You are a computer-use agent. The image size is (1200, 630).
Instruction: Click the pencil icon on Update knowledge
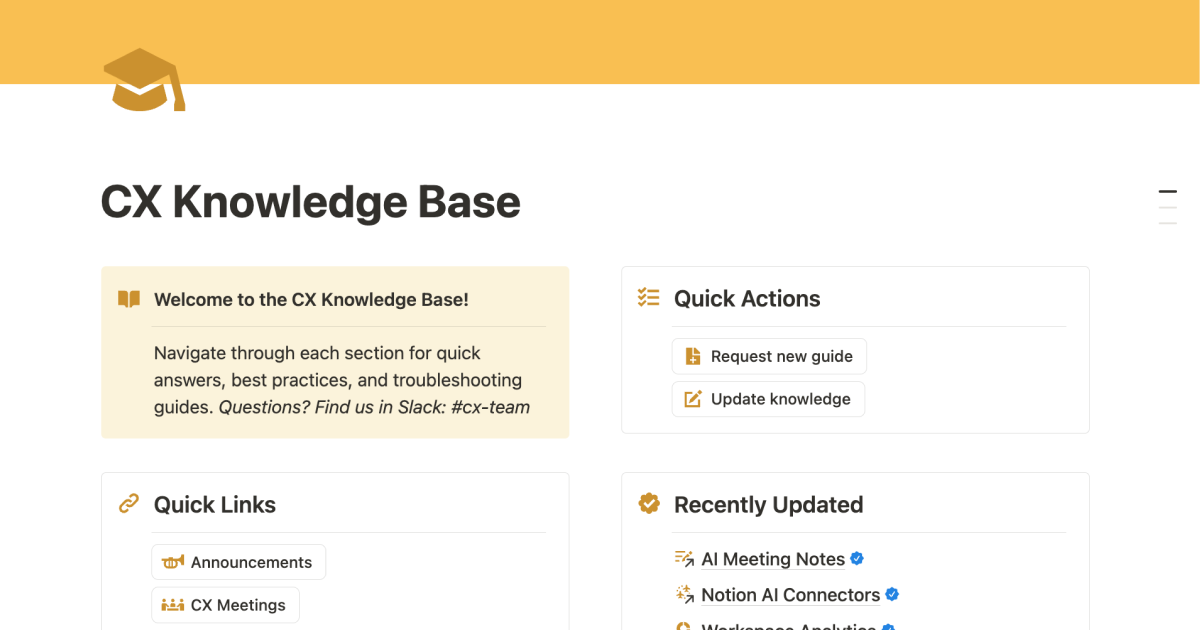tap(693, 399)
